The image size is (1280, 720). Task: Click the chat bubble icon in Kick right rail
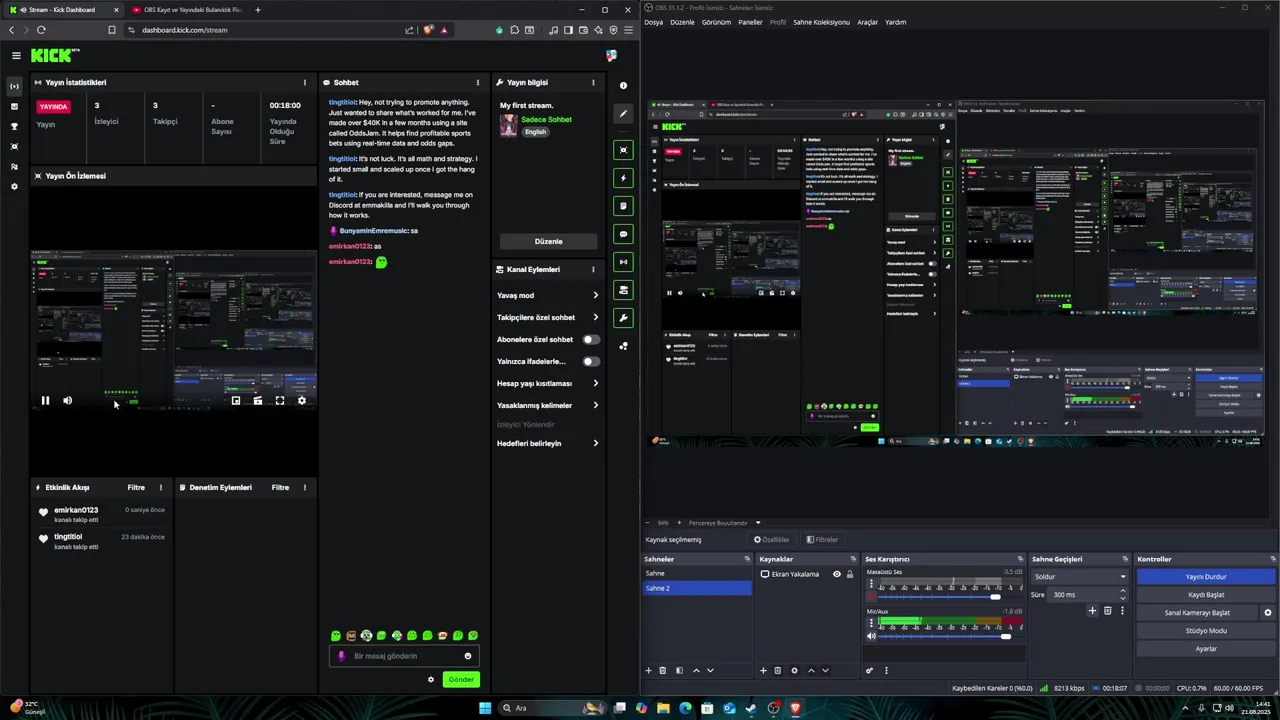pyautogui.click(x=623, y=234)
